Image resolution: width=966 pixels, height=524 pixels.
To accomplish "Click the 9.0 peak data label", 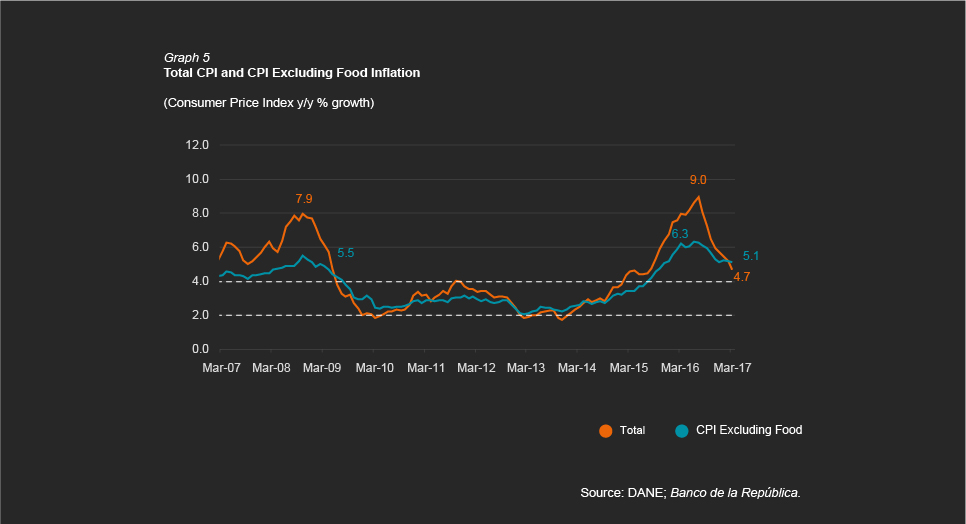I will point(698,180).
